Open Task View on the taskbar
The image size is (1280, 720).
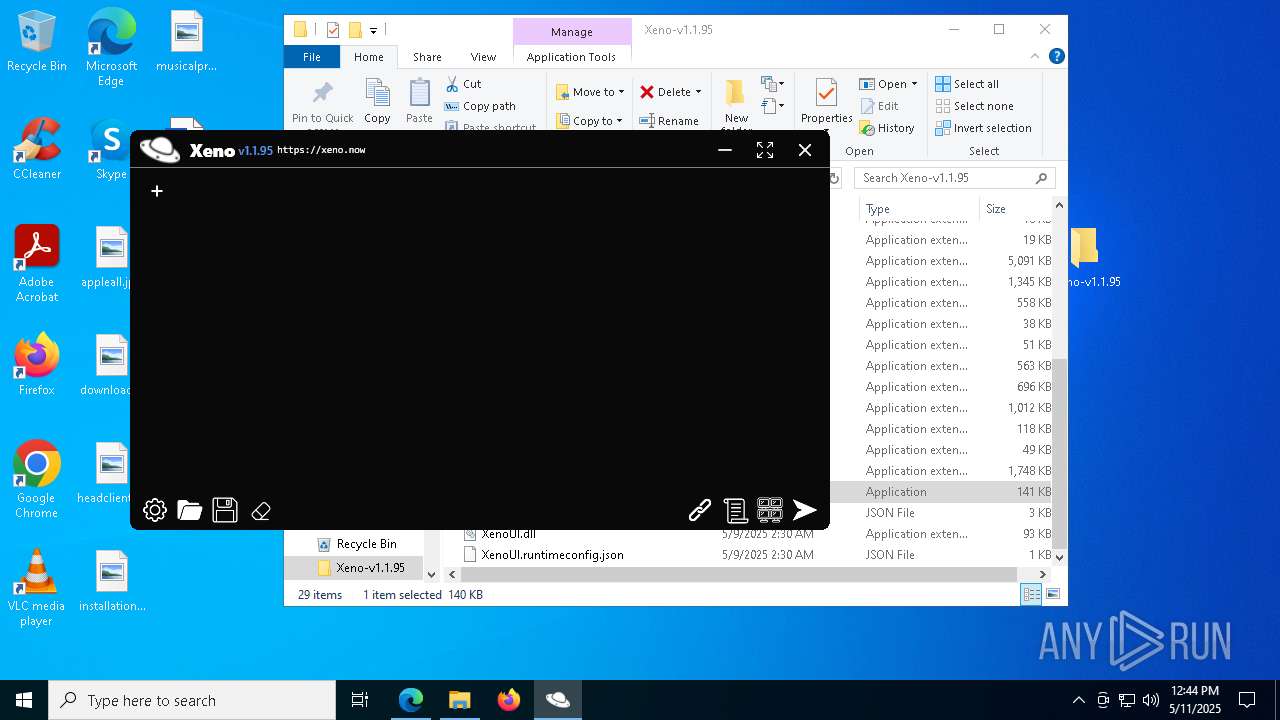click(360, 700)
